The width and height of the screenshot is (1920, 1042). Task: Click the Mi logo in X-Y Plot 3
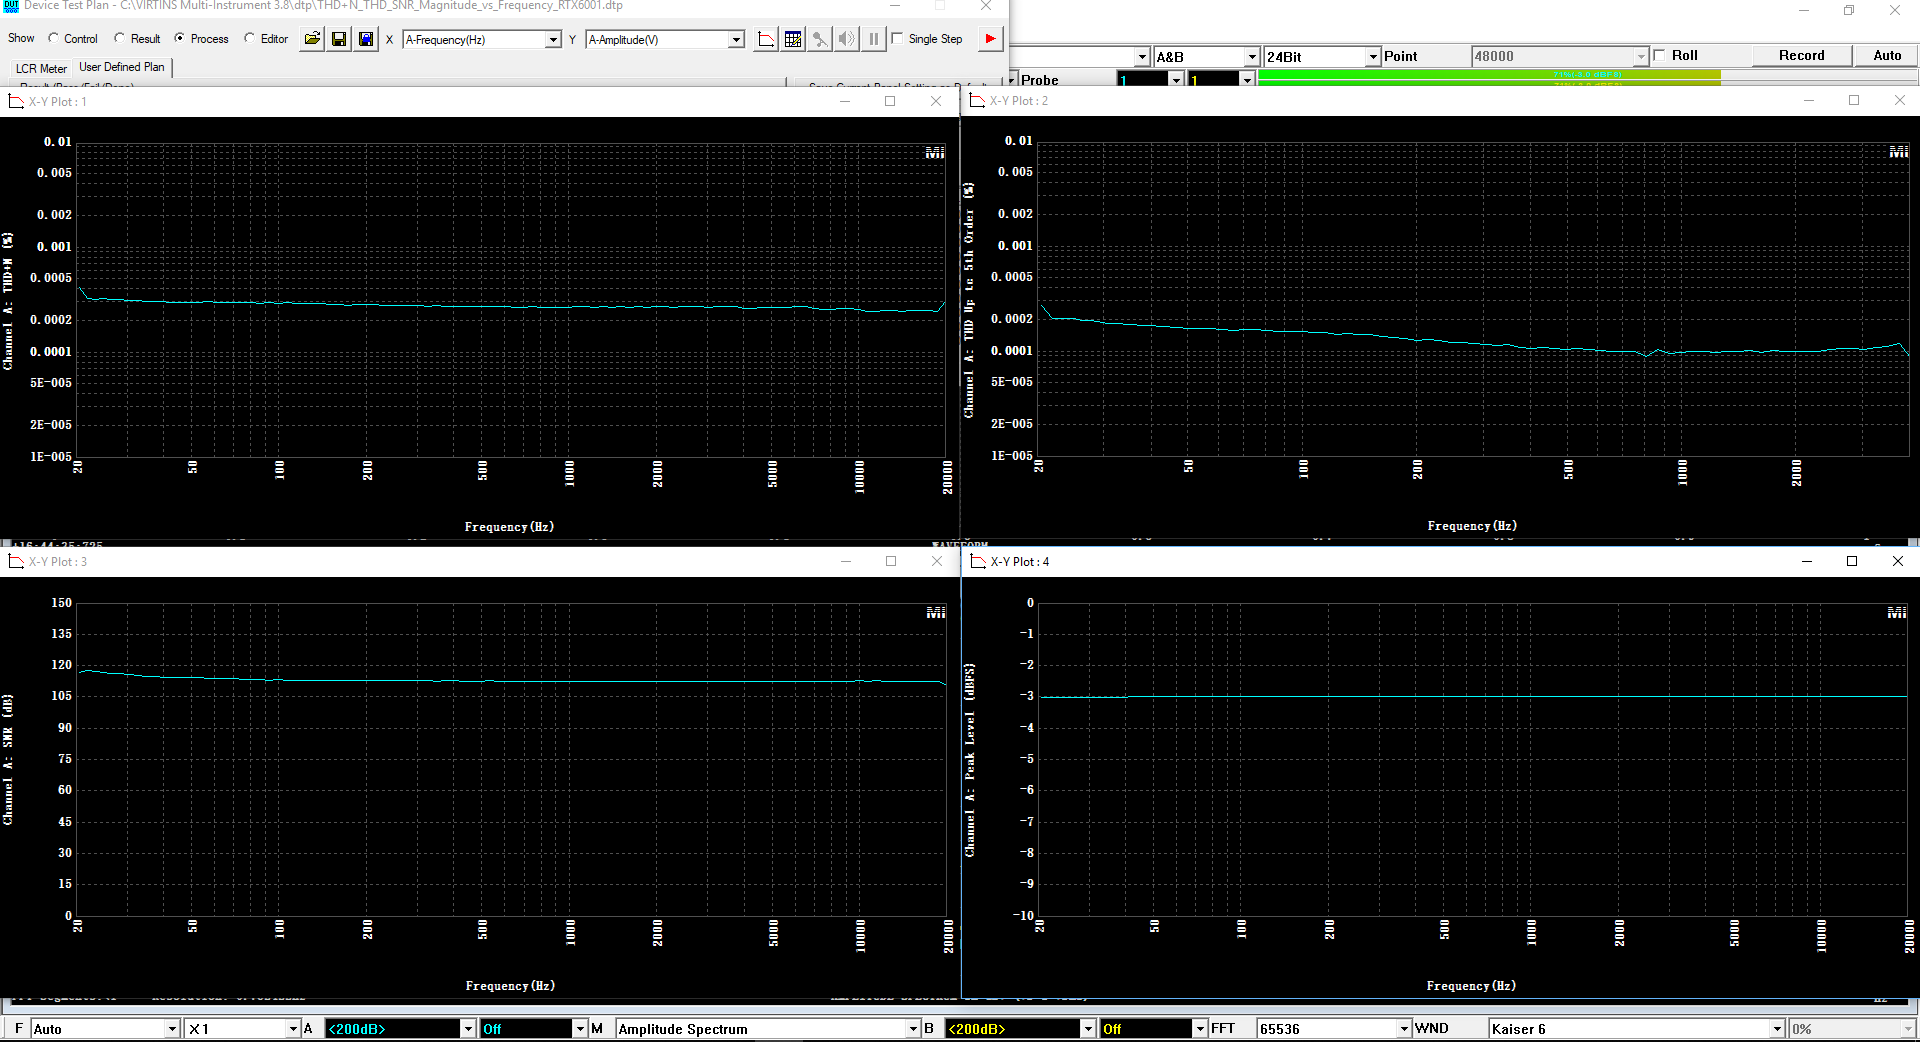[936, 612]
